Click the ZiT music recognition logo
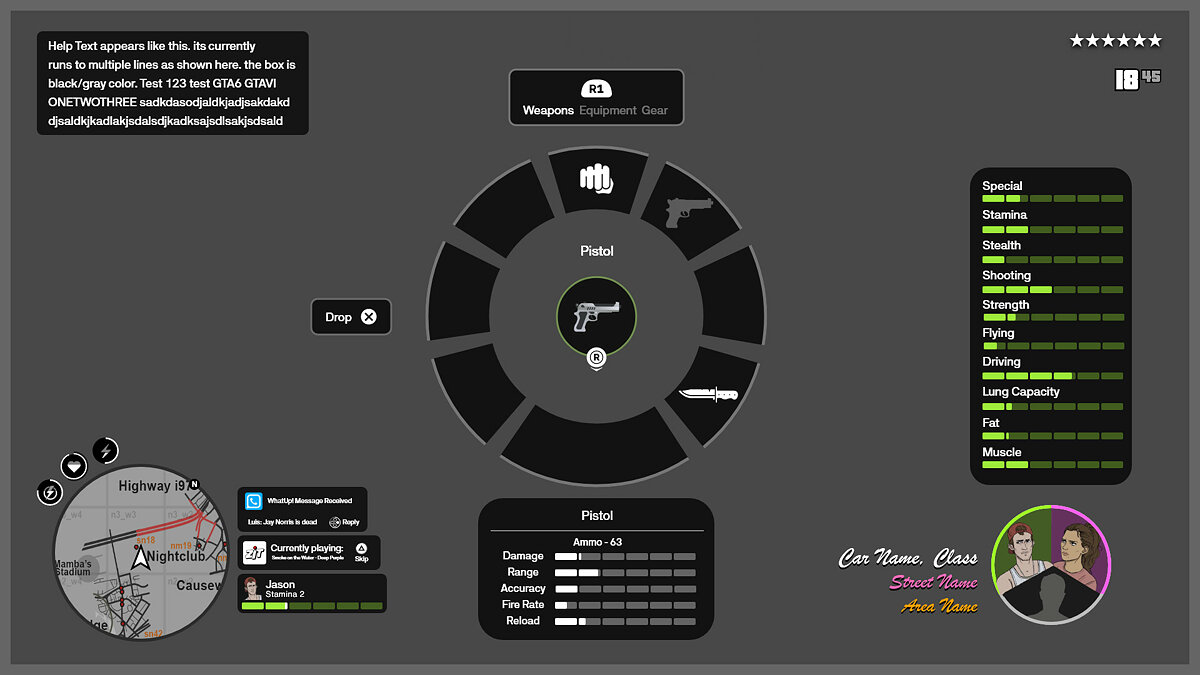The image size is (1200, 675). [254, 552]
